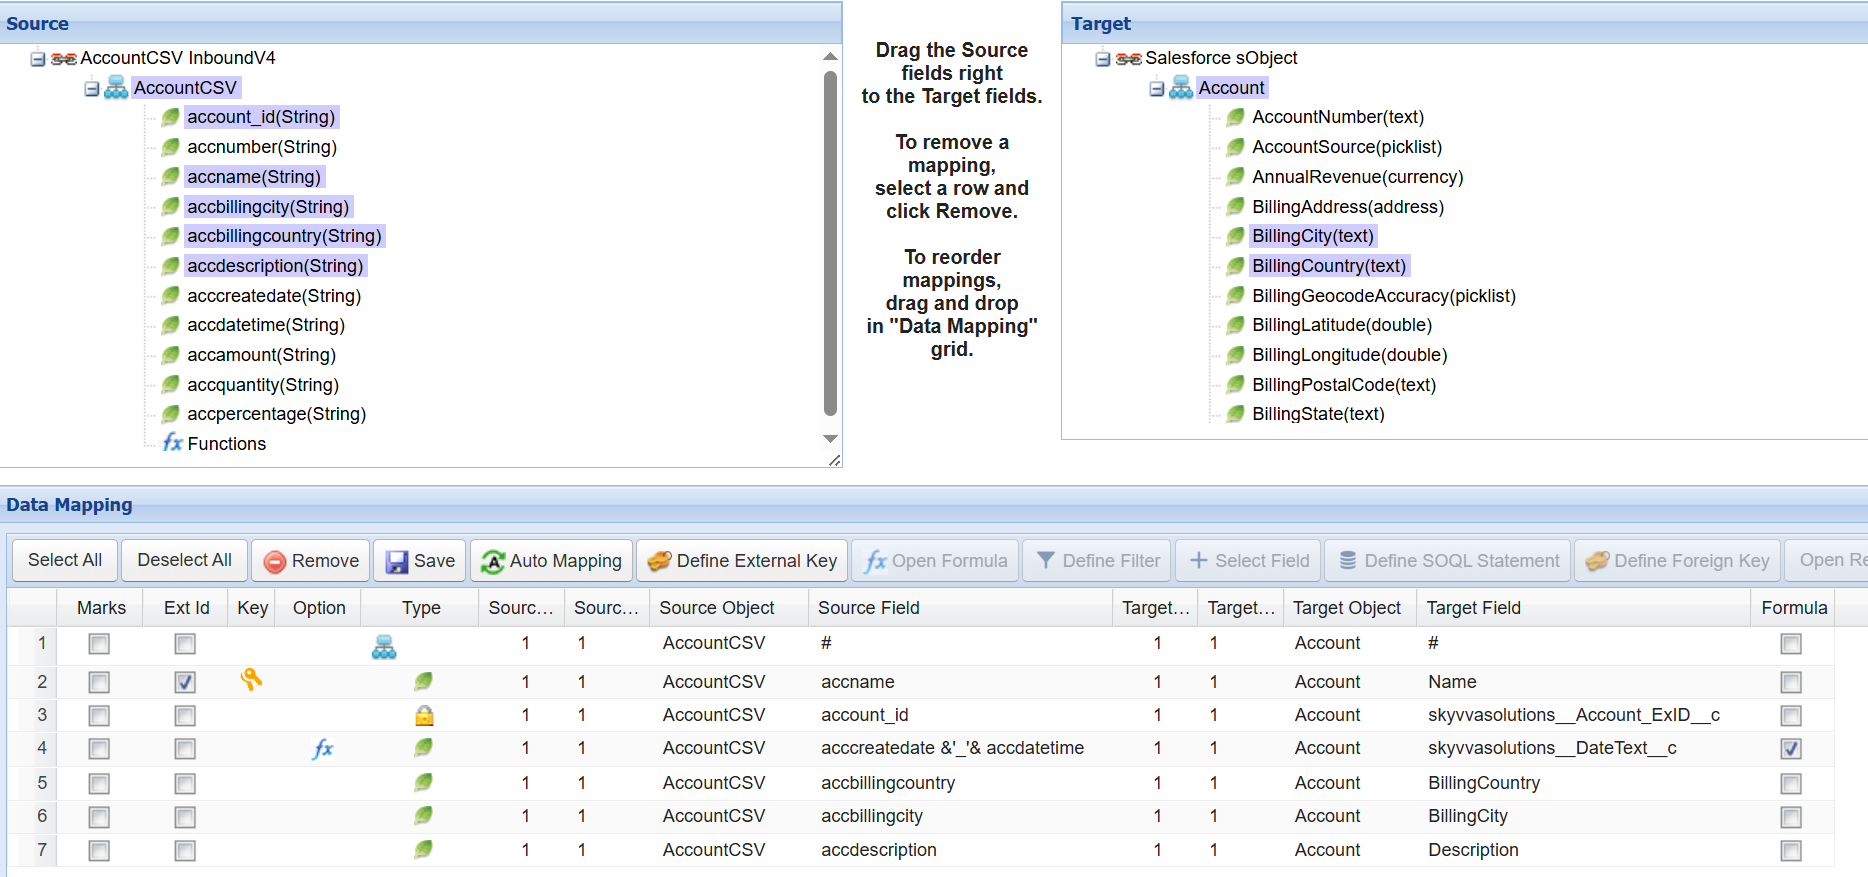Click the AccountCSV InboundV4 interface icon
1868x877 pixels.
[64, 59]
